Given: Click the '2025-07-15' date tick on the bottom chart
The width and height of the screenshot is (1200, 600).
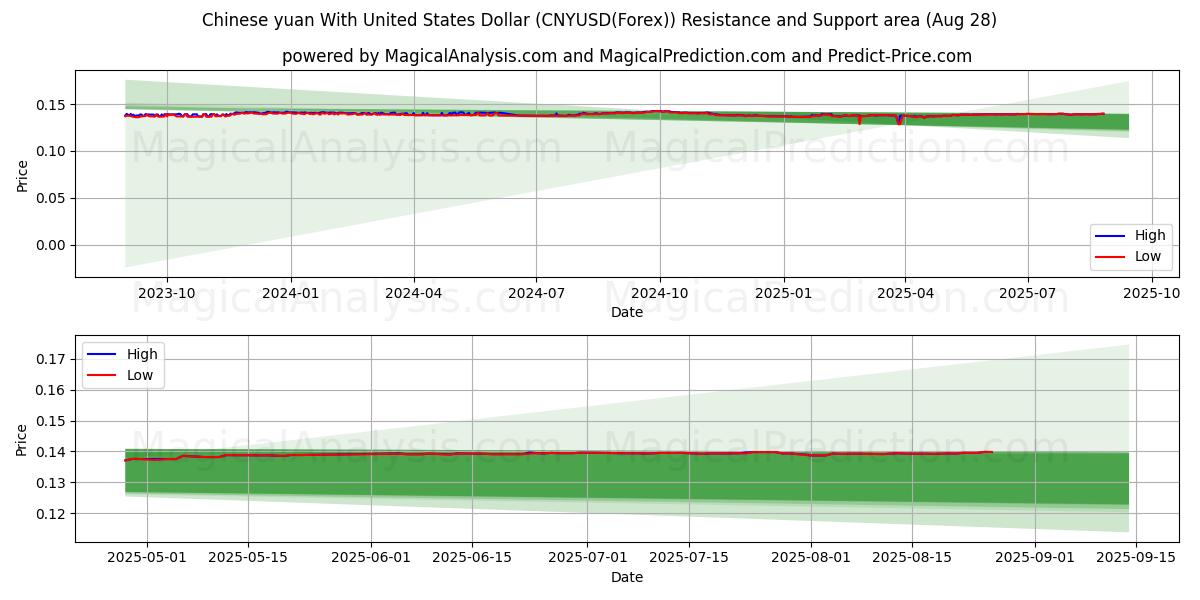Looking at the screenshot, I should pos(688,558).
